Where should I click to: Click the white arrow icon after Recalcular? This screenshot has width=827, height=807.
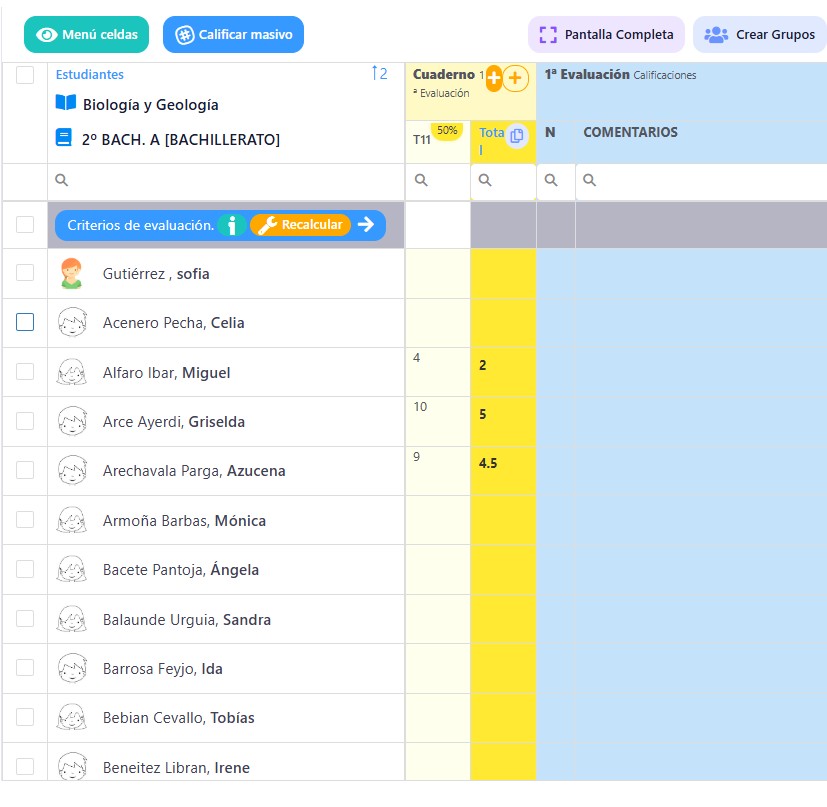click(366, 225)
